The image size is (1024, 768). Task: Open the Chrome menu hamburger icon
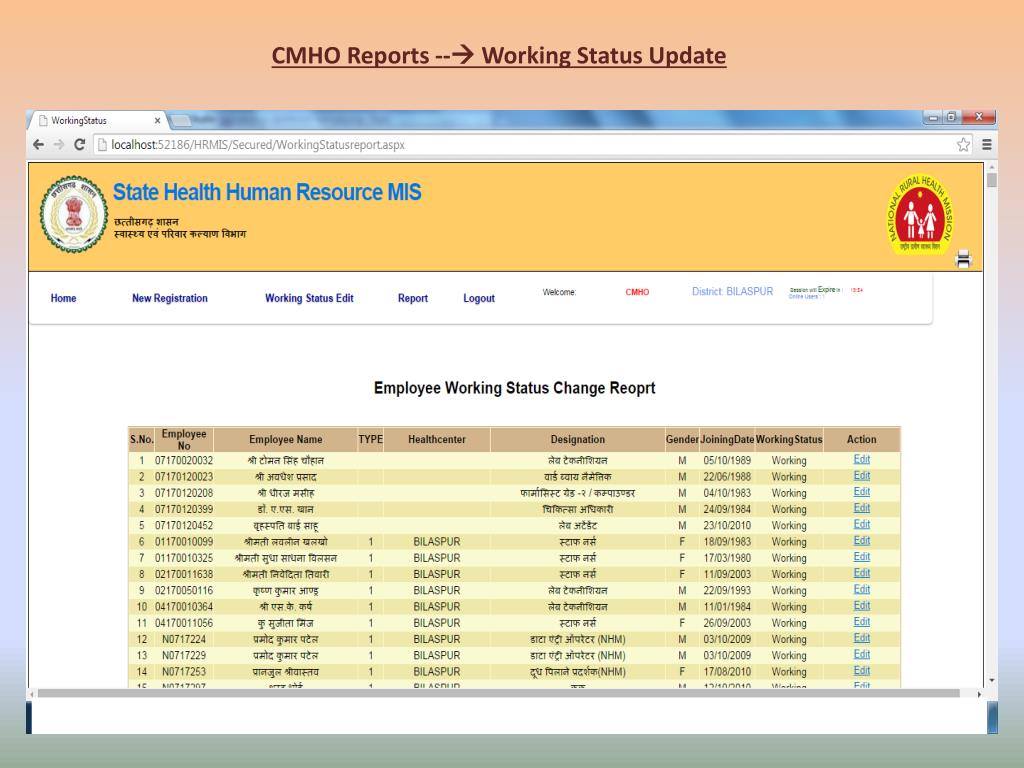[987, 144]
